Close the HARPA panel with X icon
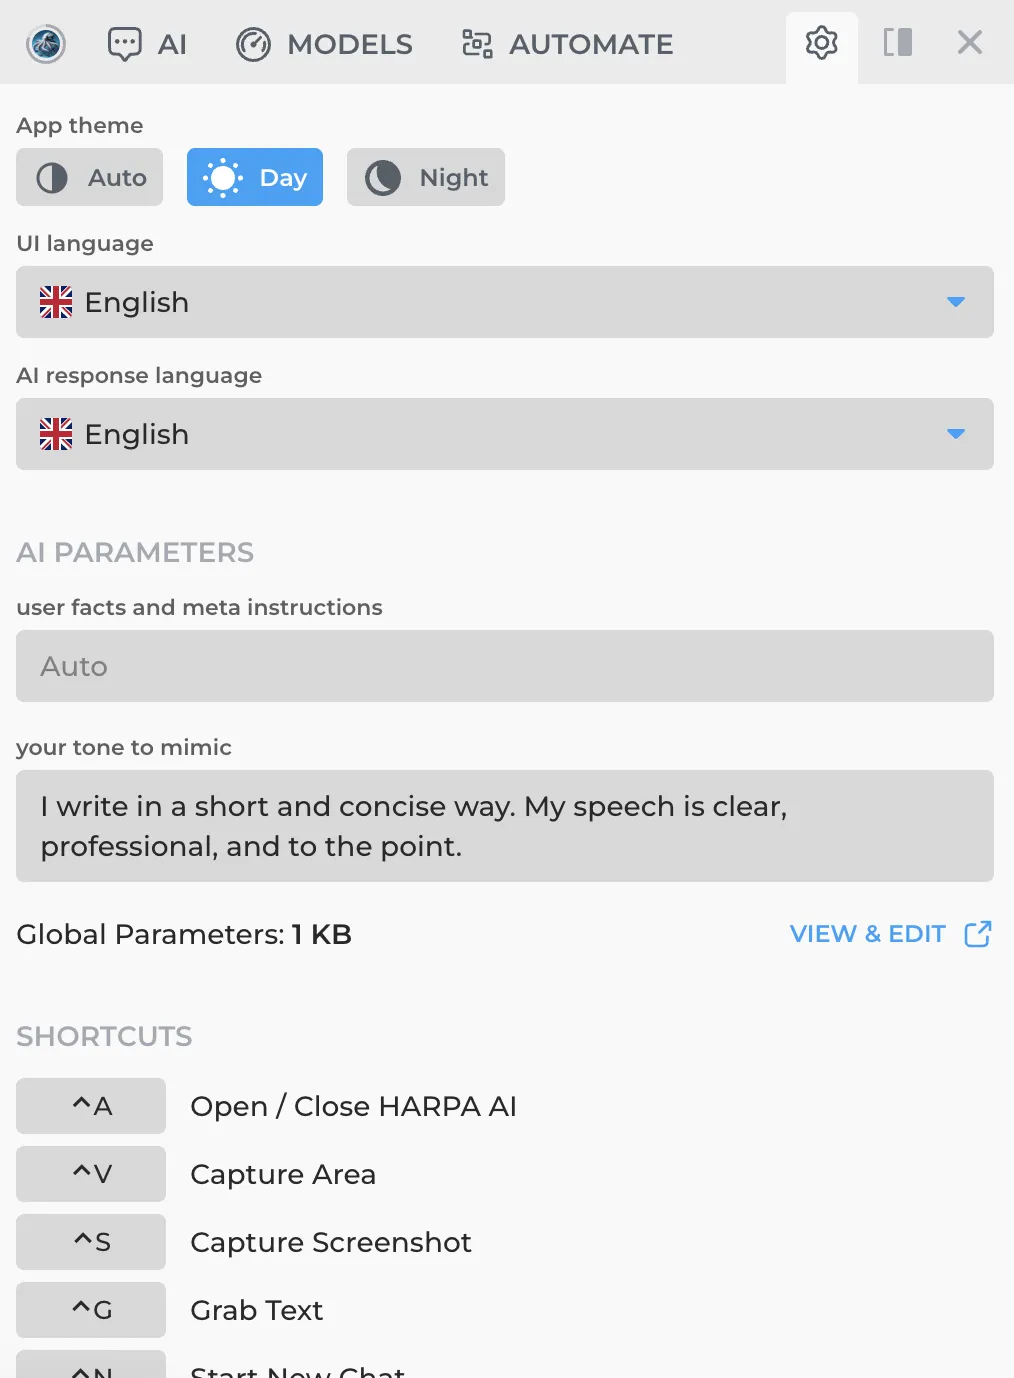This screenshot has height=1378, width=1014. click(x=969, y=43)
